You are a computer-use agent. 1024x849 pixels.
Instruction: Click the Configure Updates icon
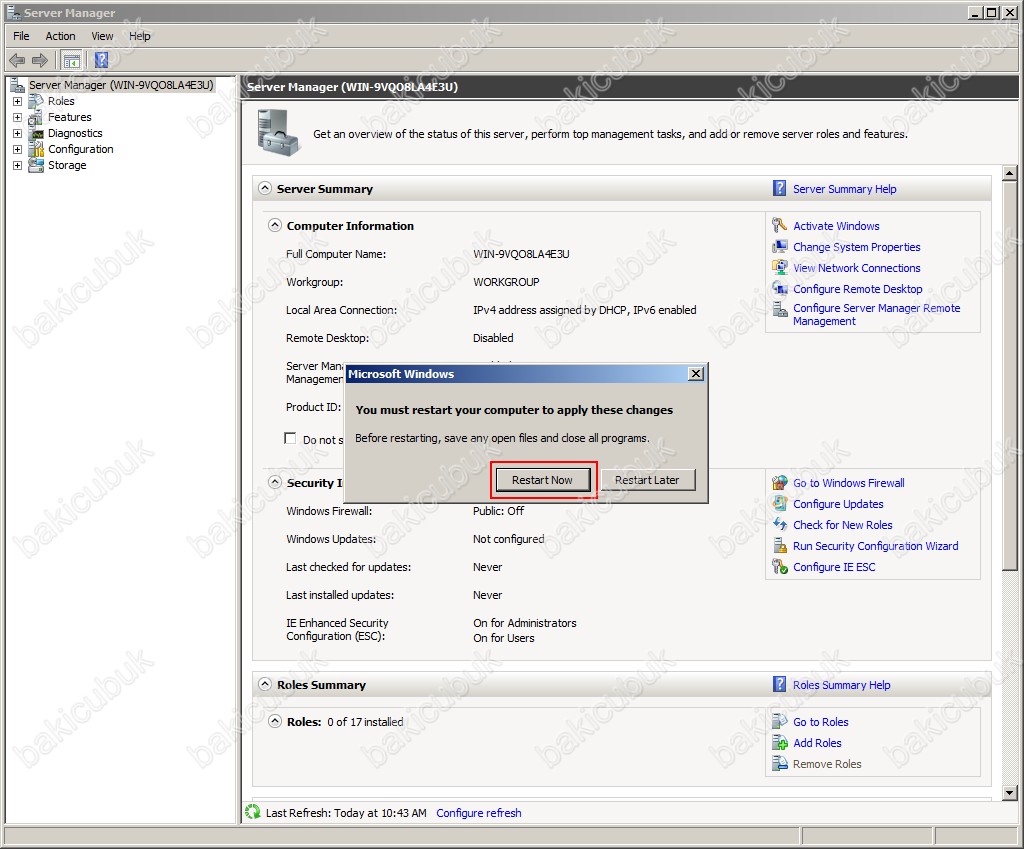click(x=779, y=504)
